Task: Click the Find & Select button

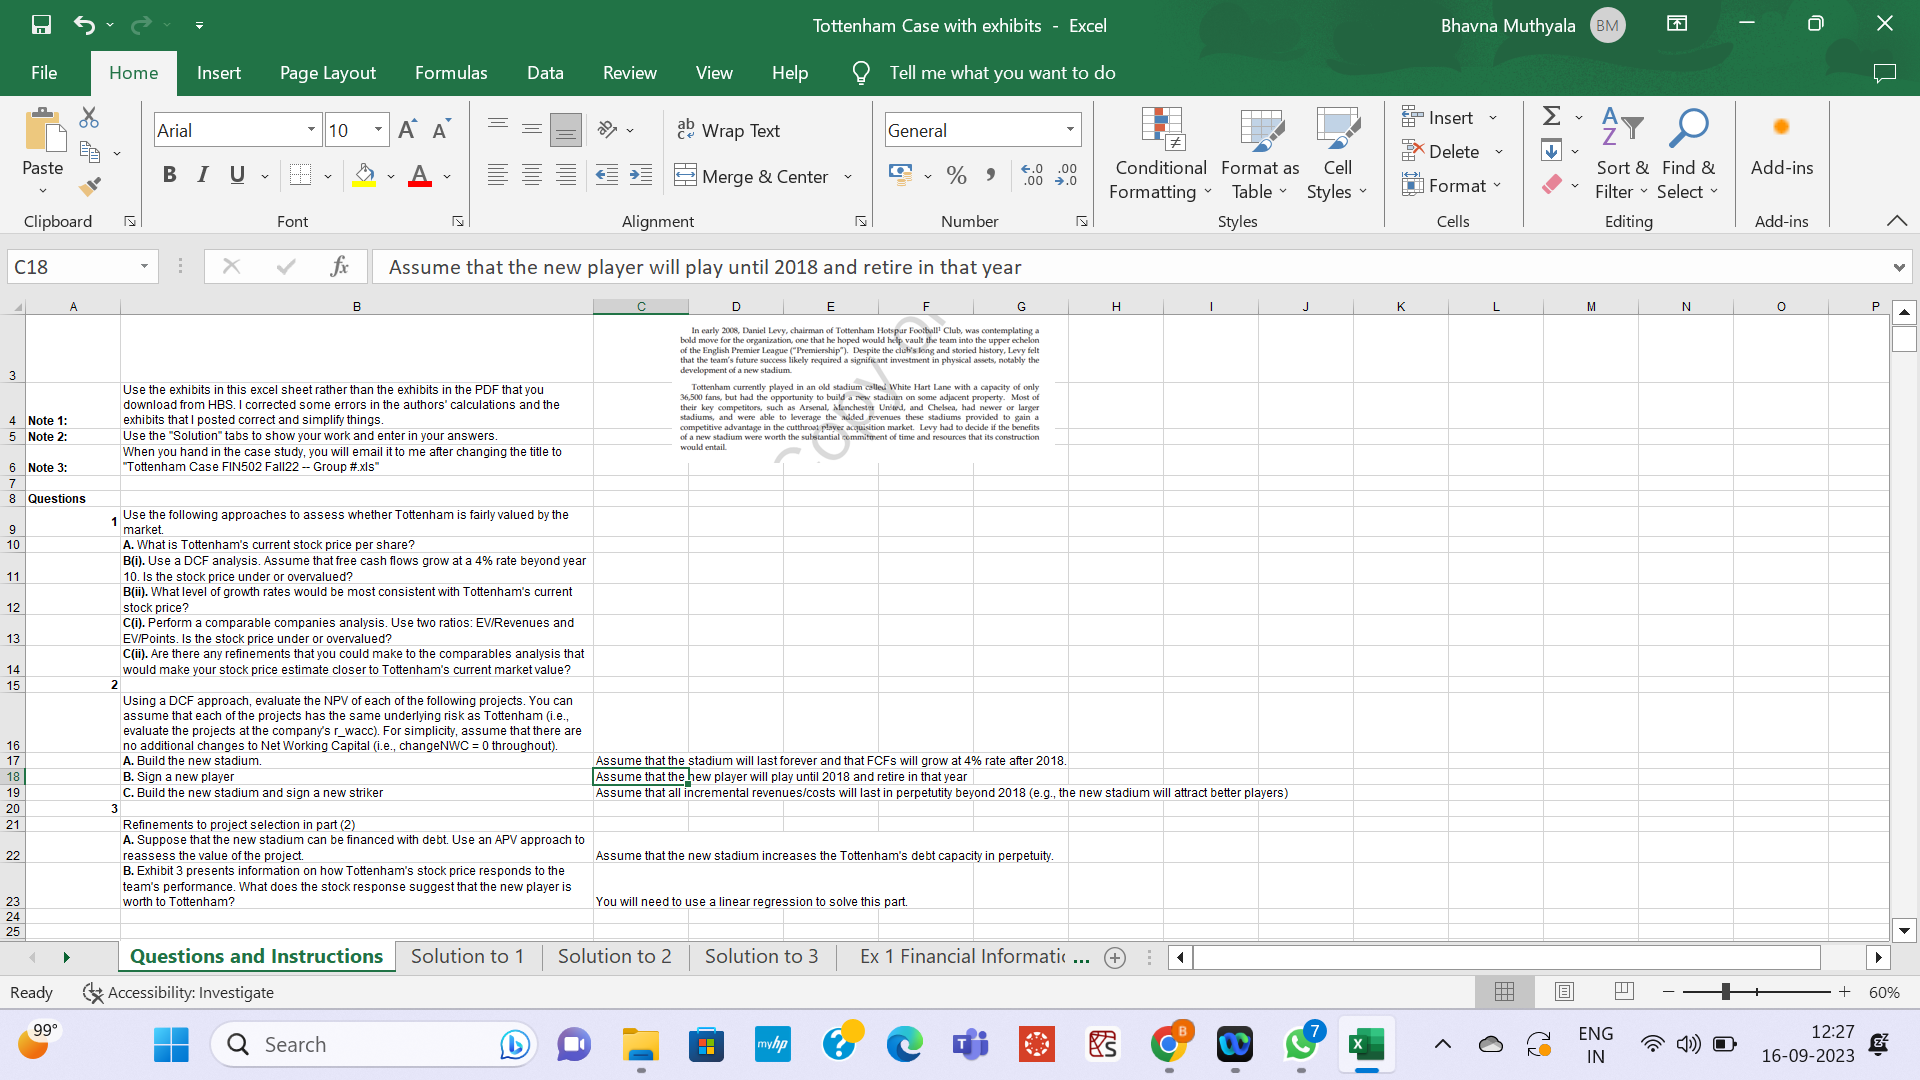Action: pyautogui.click(x=1688, y=155)
